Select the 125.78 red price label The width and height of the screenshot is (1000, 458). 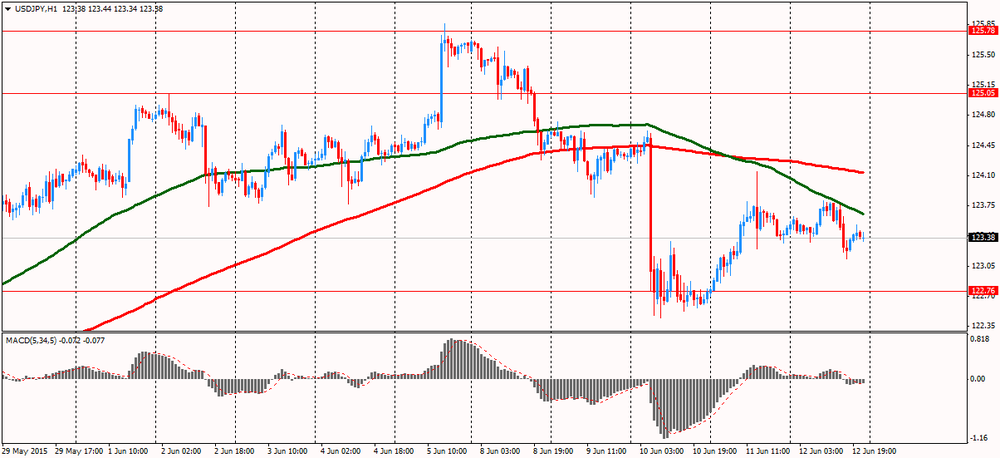[983, 31]
